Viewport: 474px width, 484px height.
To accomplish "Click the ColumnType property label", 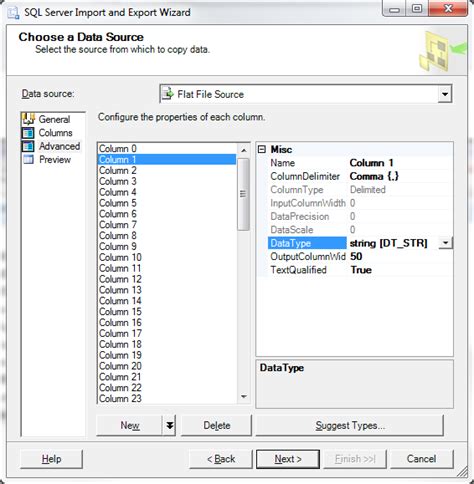I will click(x=297, y=190).
